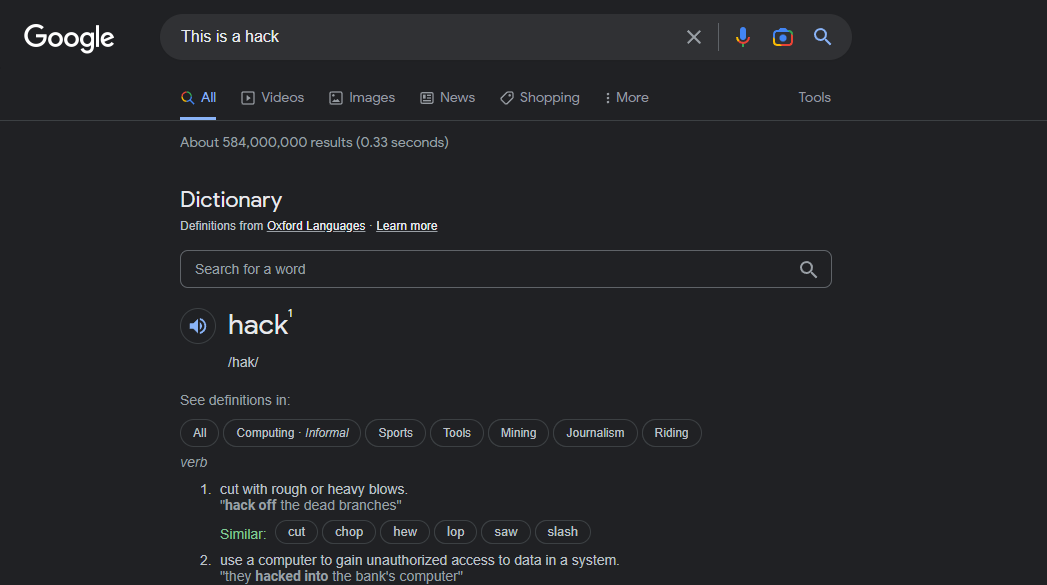
Task: Switch to the Images tab
Action: (x=362, y=98)
